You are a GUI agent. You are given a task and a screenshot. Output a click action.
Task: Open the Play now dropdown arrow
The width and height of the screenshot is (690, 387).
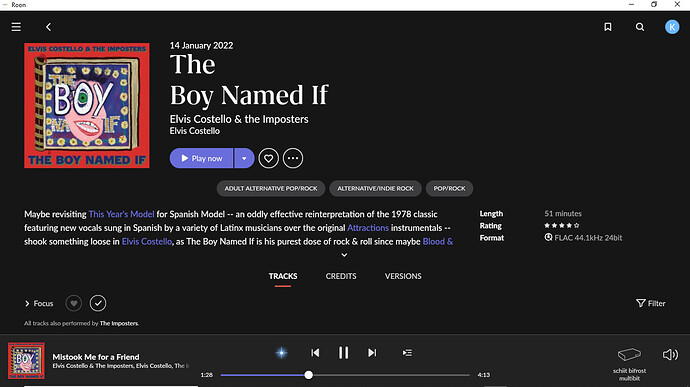pos(244,158)
